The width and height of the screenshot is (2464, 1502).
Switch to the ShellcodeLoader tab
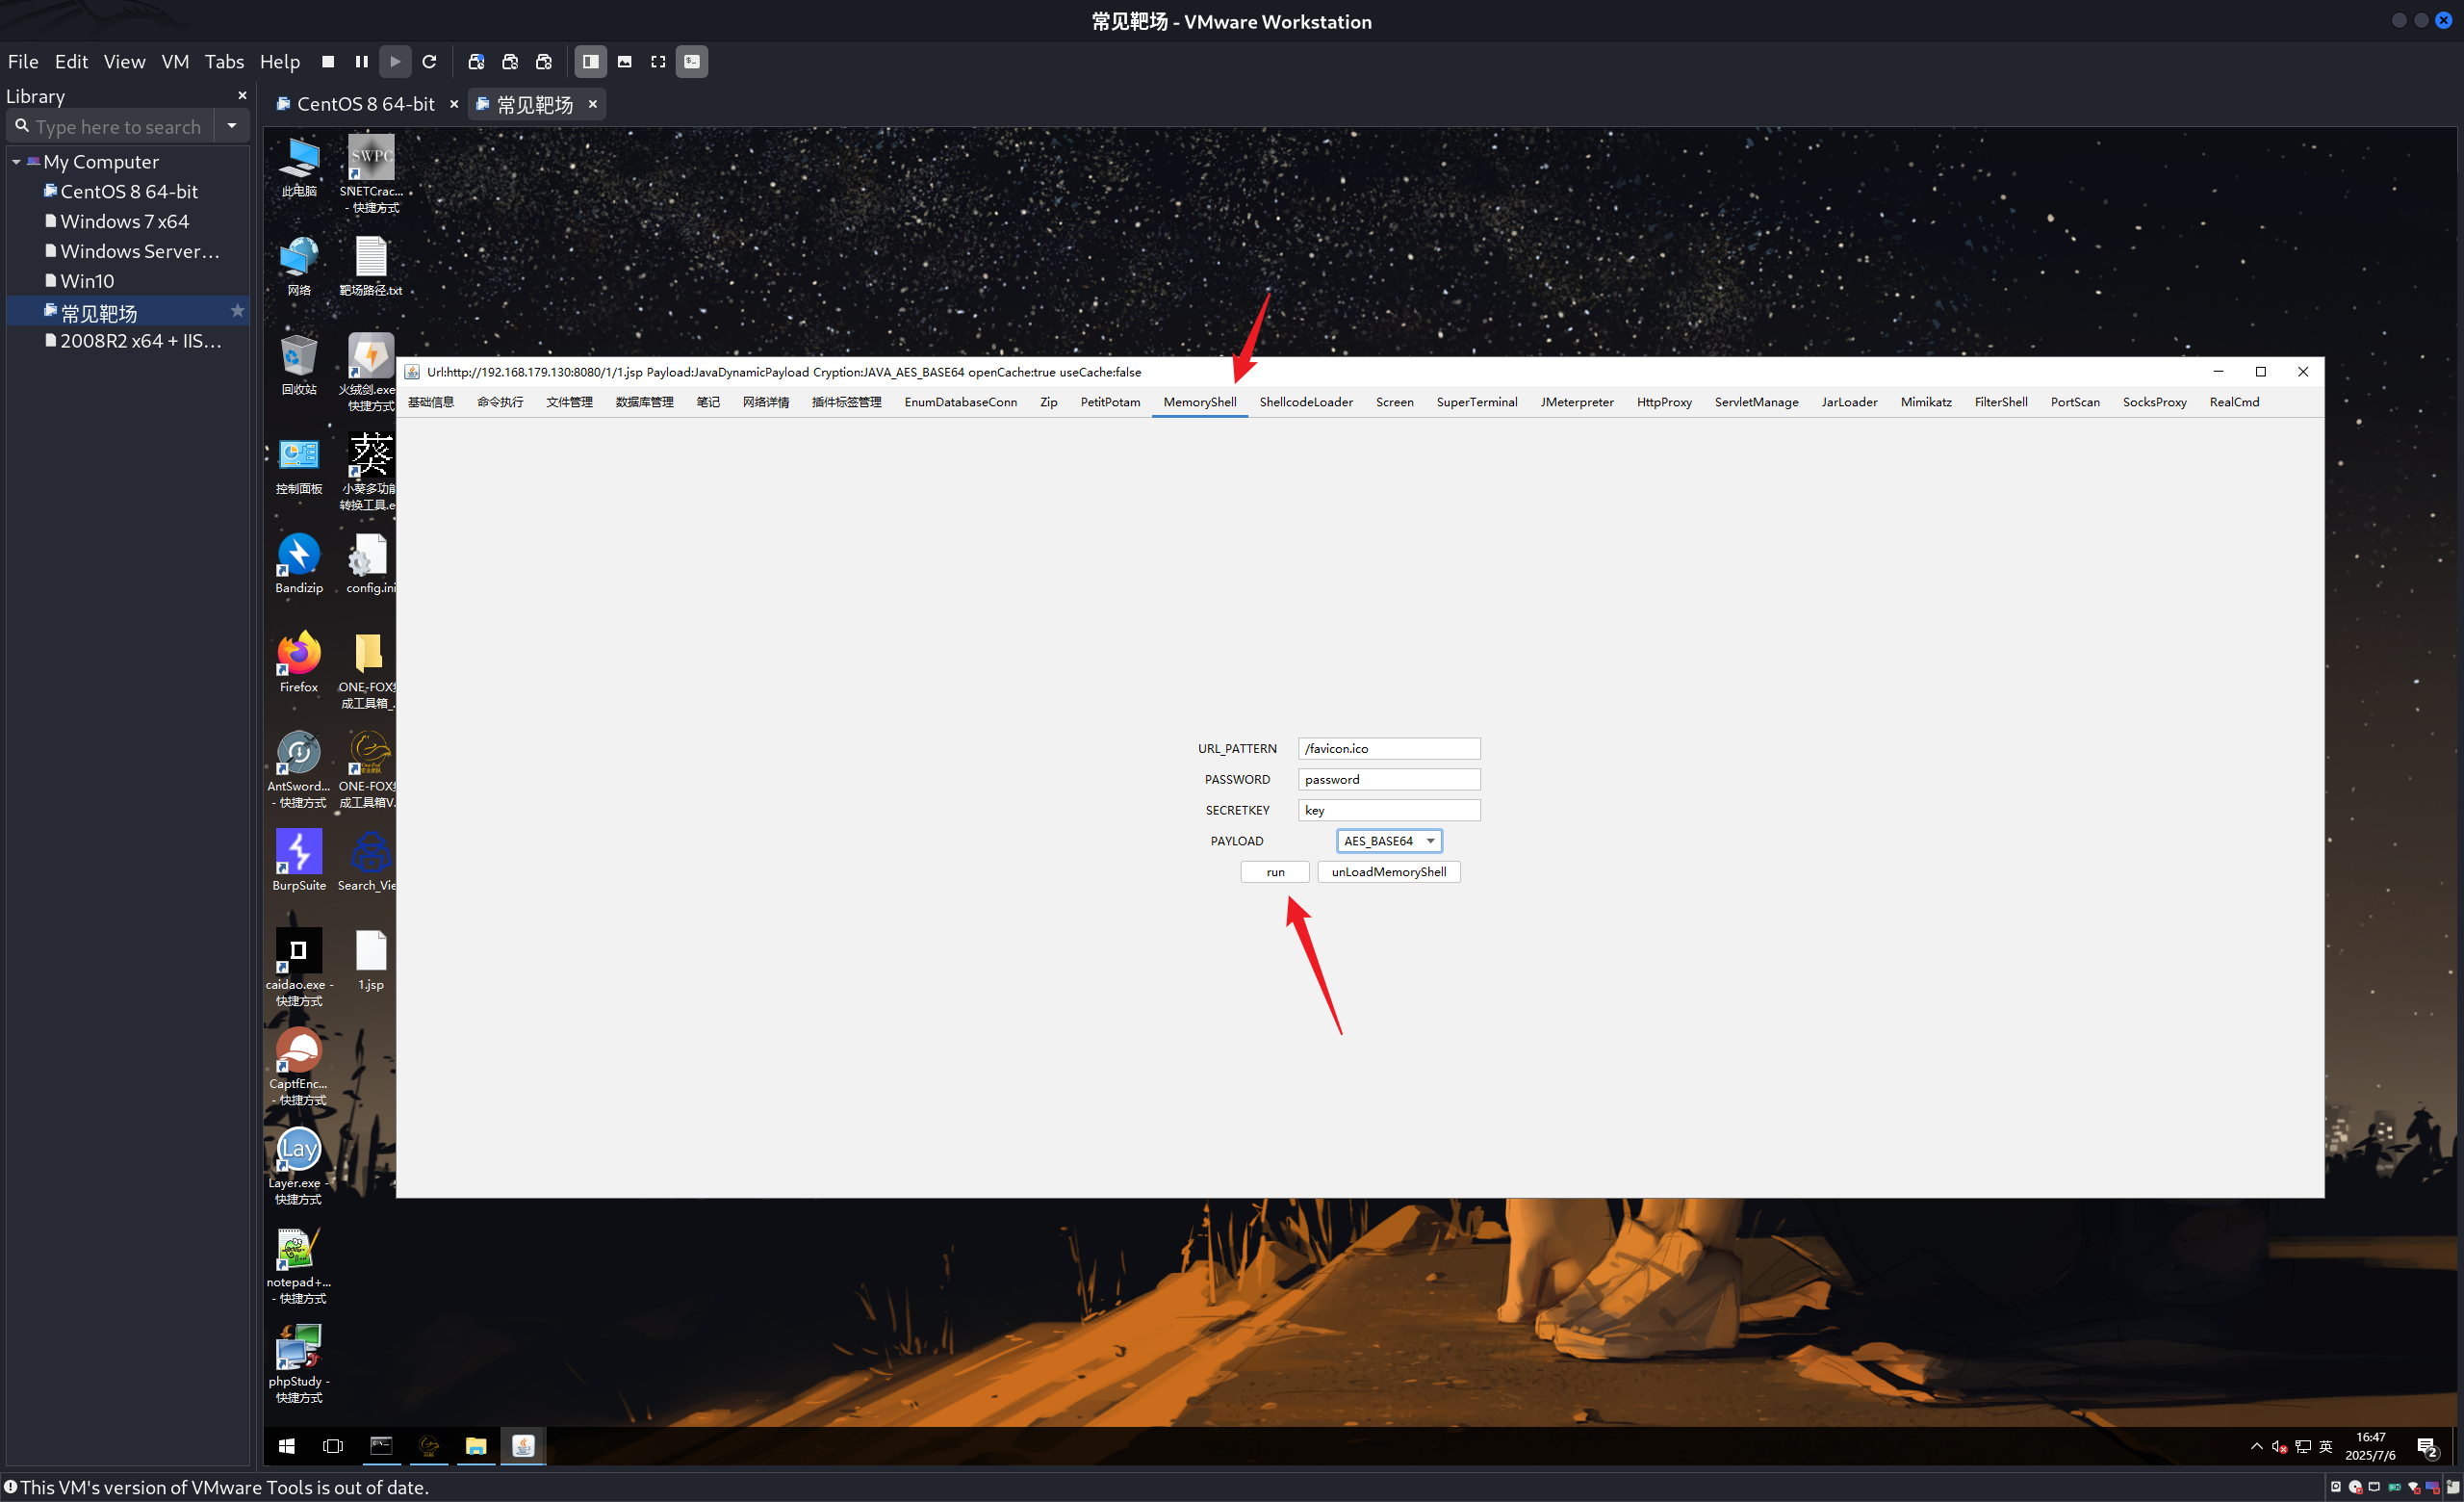(1305, 402)
